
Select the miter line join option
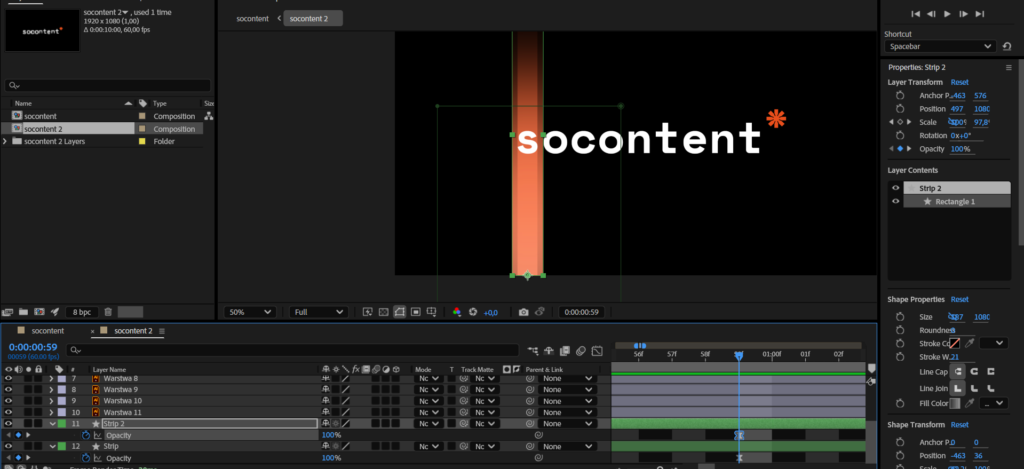coord(958,388)
